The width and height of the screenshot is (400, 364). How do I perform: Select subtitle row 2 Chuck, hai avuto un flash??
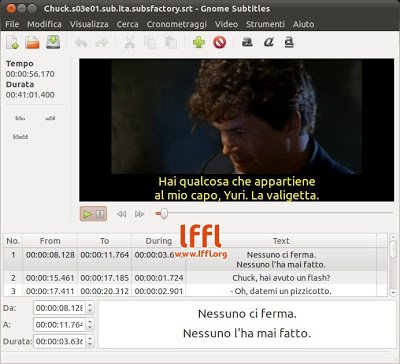pyautogui.click(x=196, y=278)
